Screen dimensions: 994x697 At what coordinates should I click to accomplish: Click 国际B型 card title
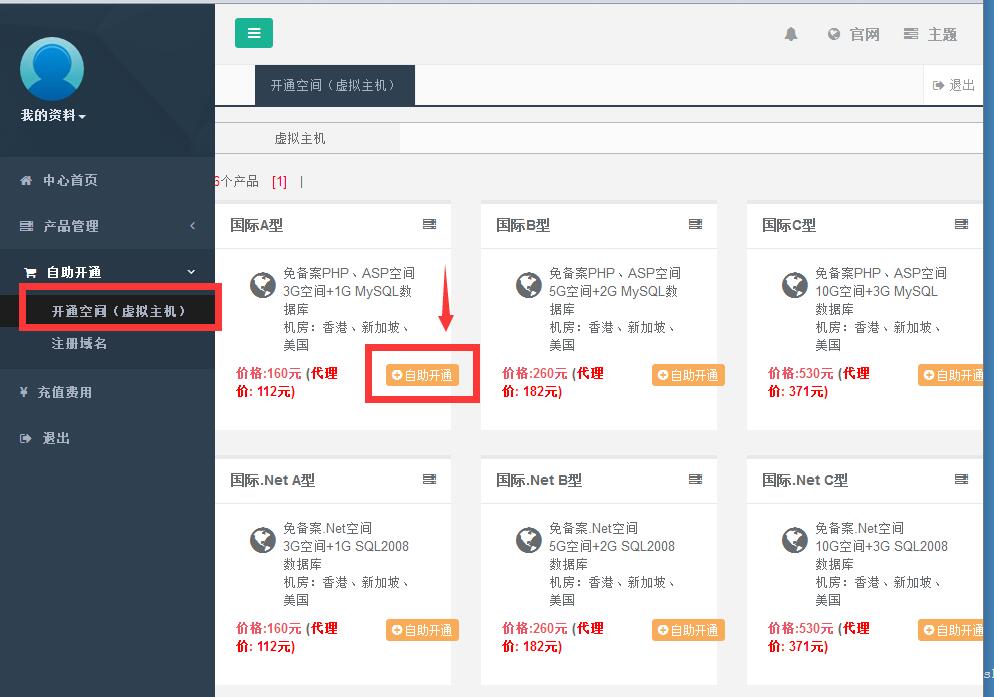tap(523, 225)
